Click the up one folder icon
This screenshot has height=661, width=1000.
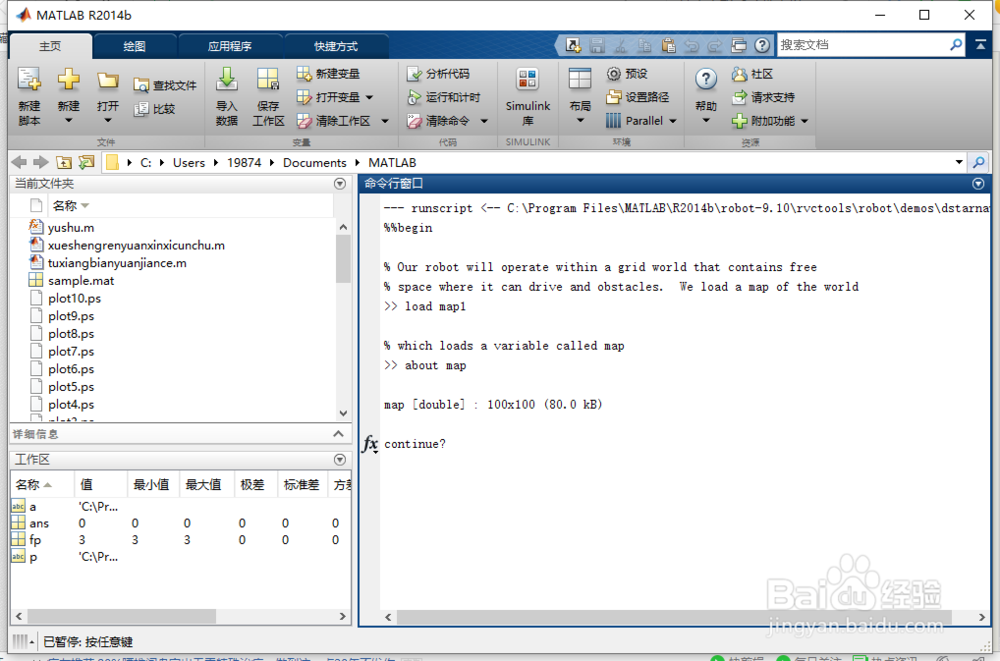click(x=64, y=163)
